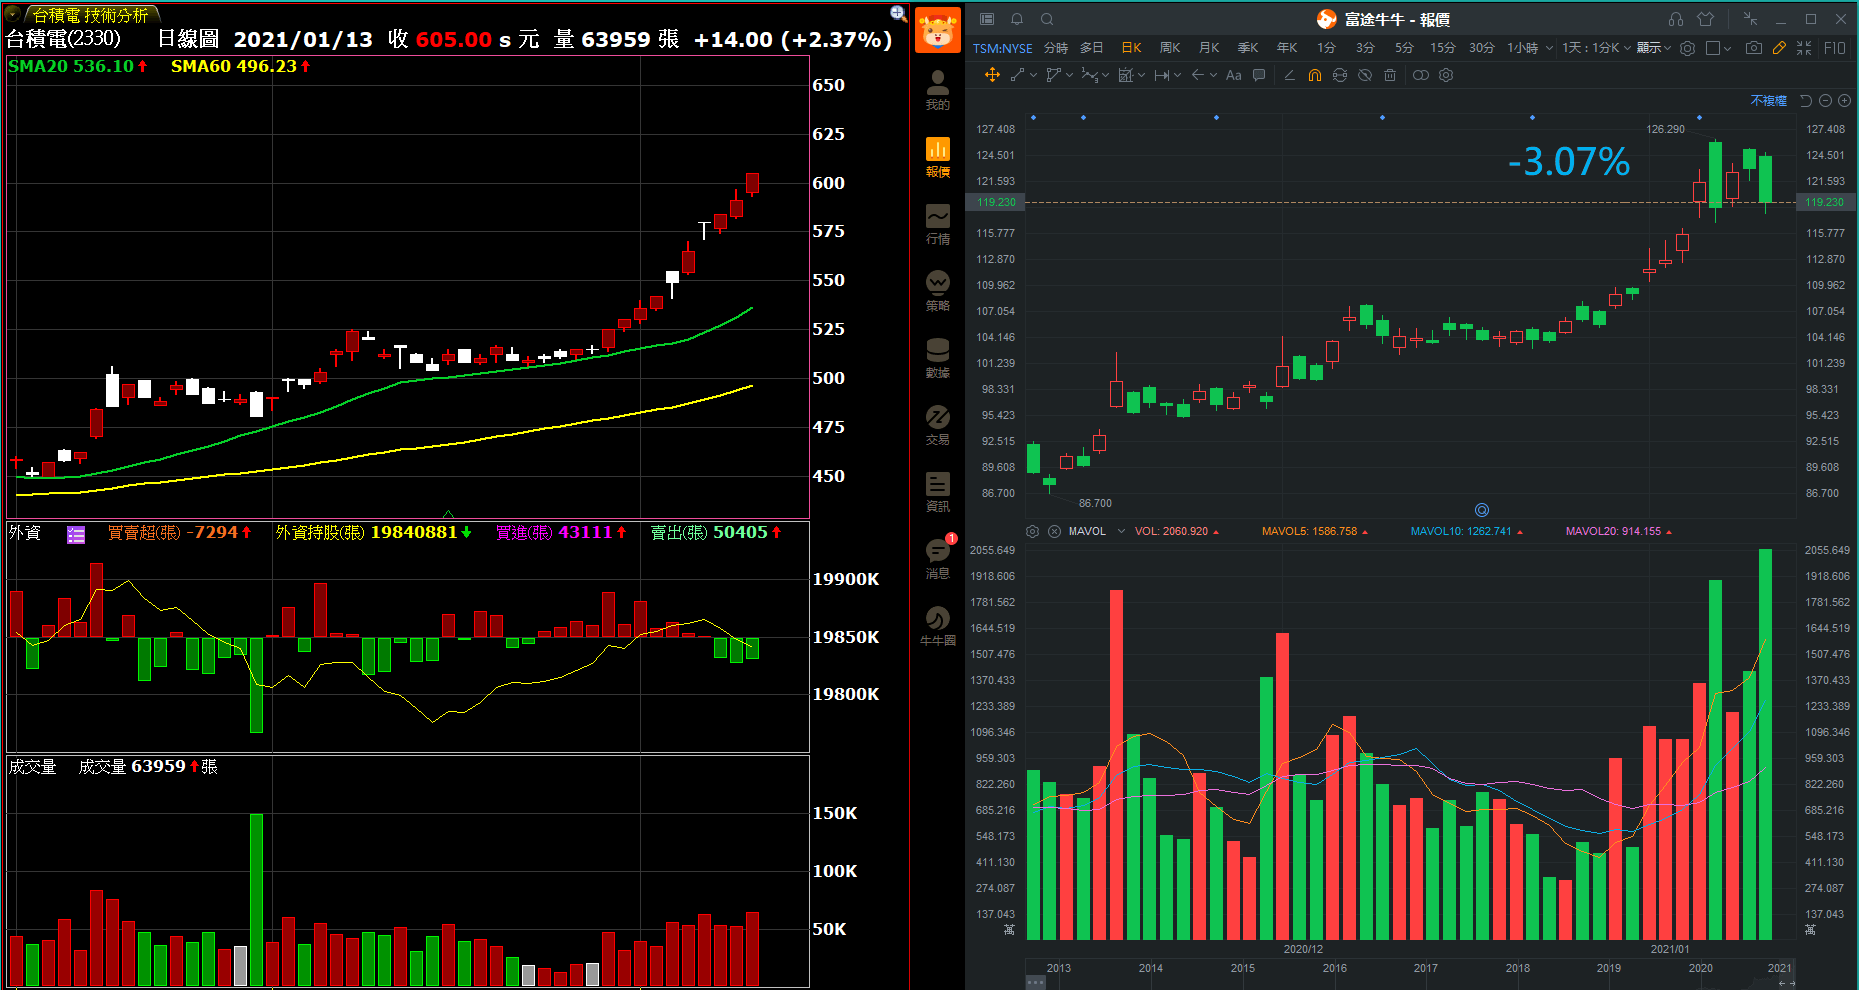1859x990 pixels.
Task: Open the 消息 messages sidebar item
Action: 937,559
